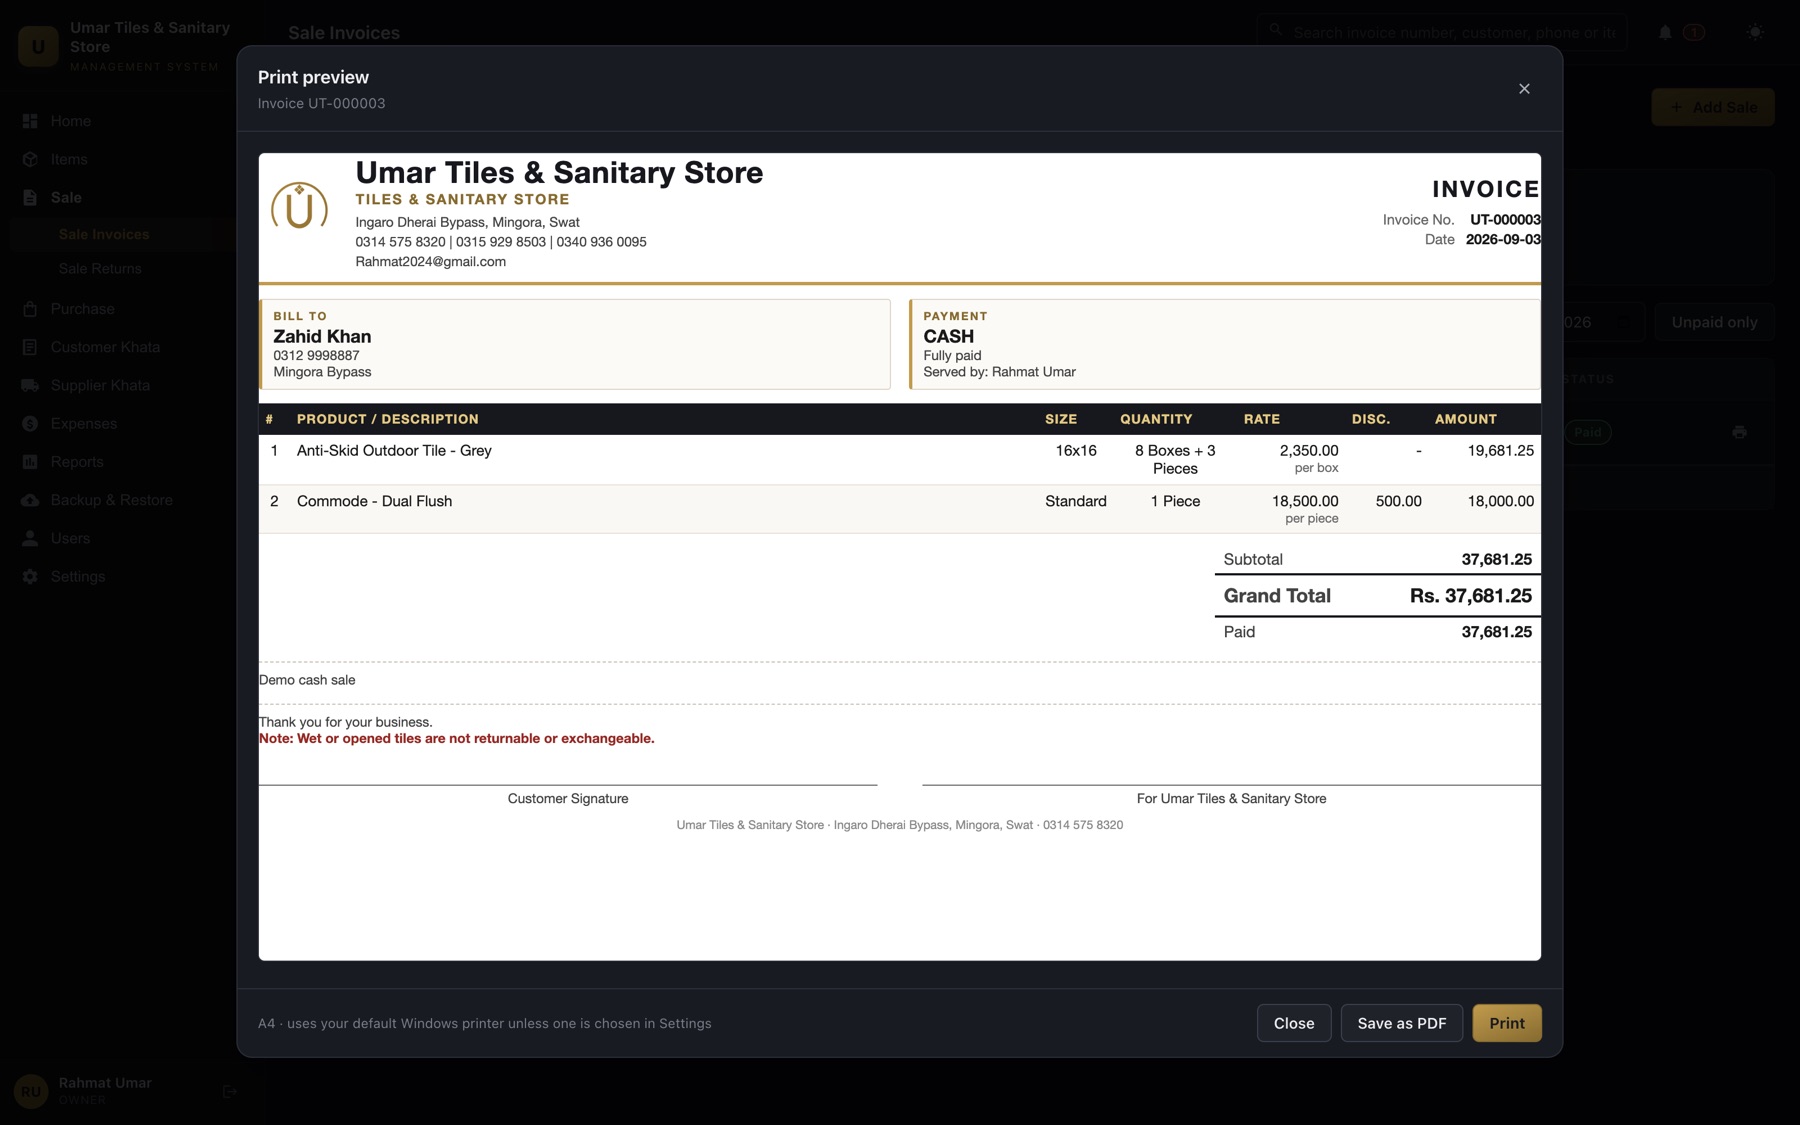Click the Customer Khata ledger icon
1800x1125 pixels.
pyautogui.click(x=30, y=347)
